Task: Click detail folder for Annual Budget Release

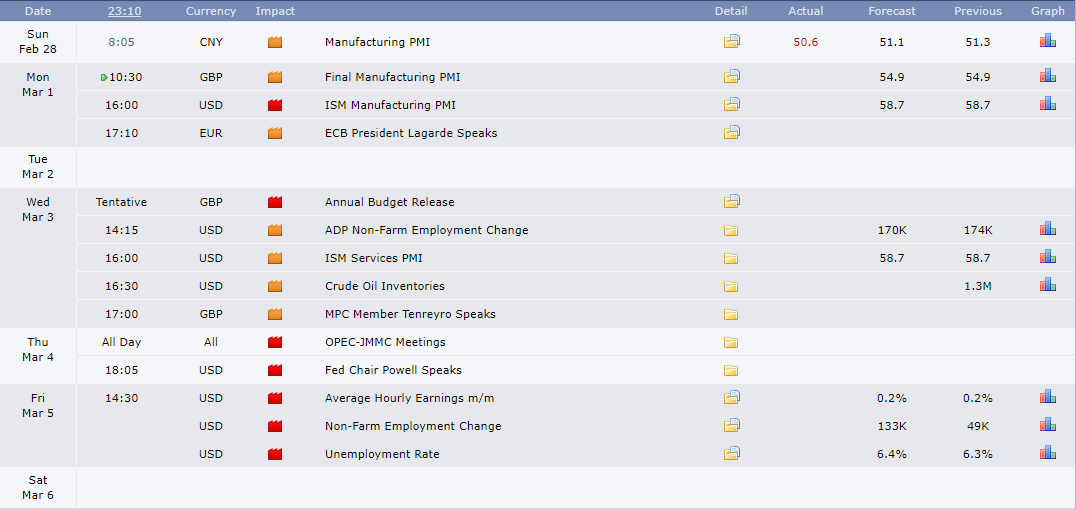Action: (732, 202)
